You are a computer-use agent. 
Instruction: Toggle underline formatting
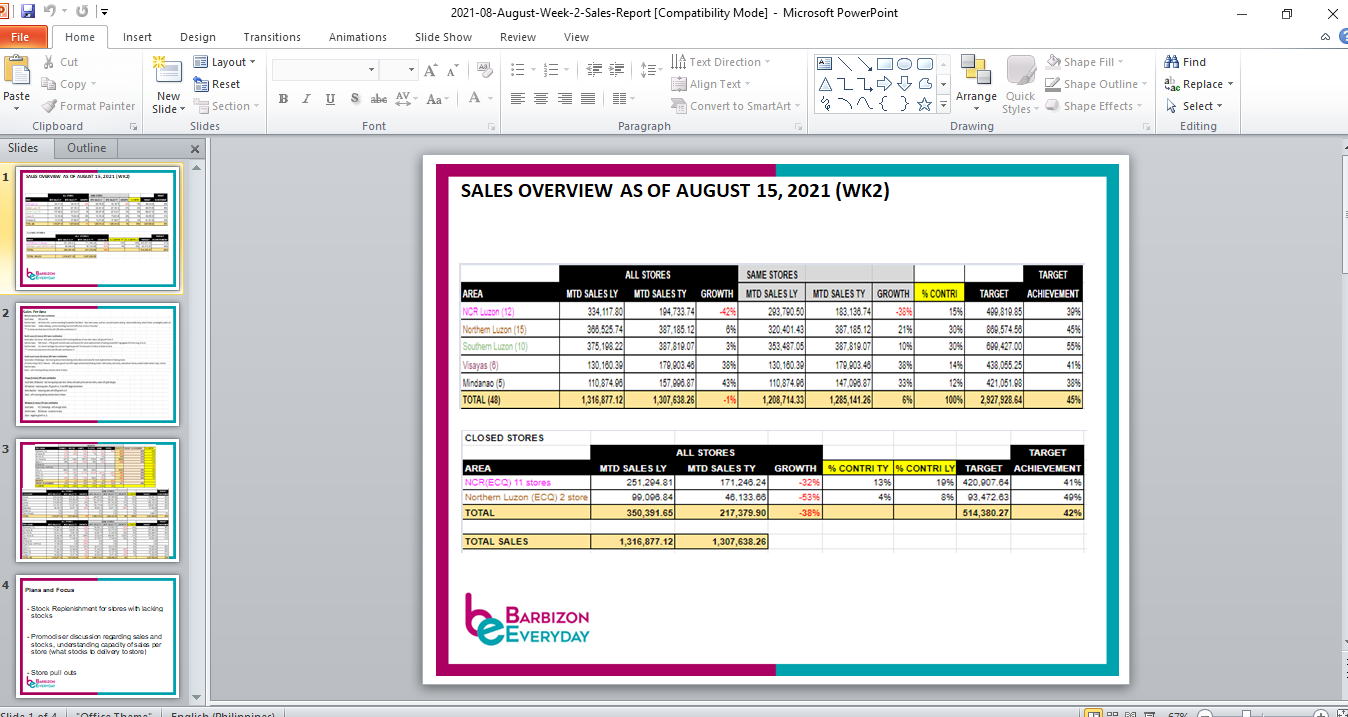tap(331, 99)
